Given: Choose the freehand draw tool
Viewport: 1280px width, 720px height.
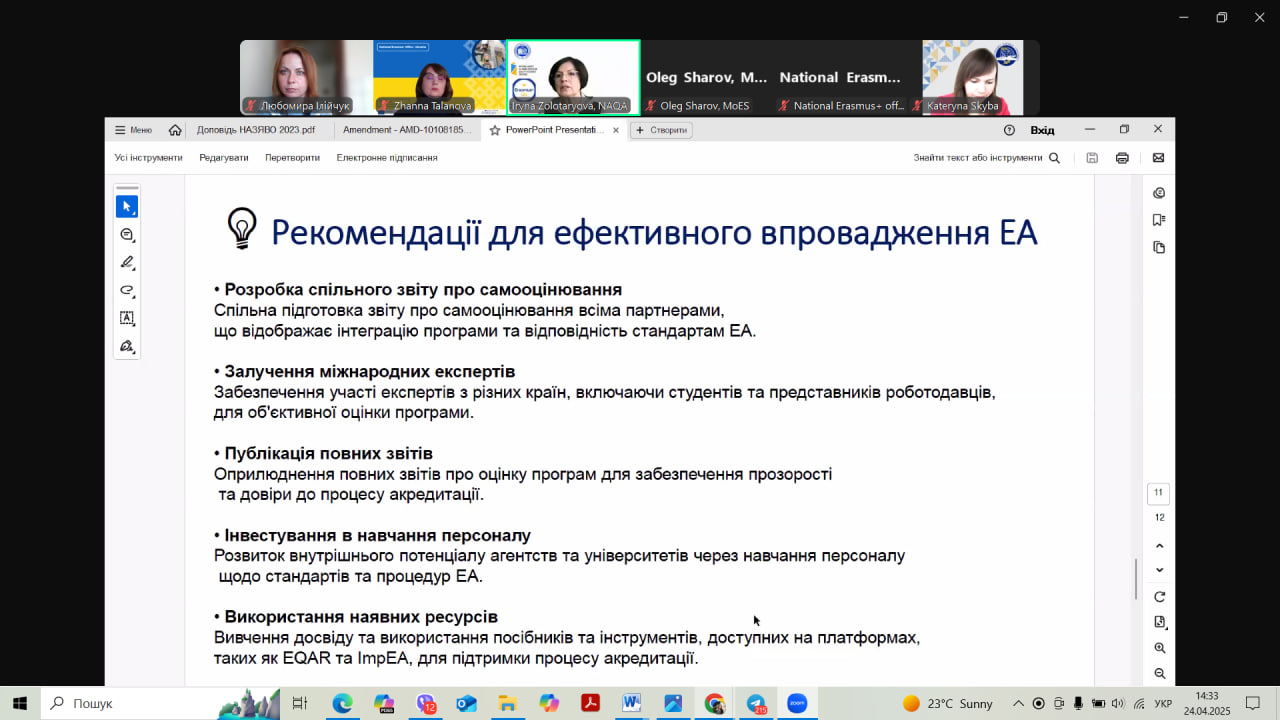Looking at the screenshot, I should (126, 290).
